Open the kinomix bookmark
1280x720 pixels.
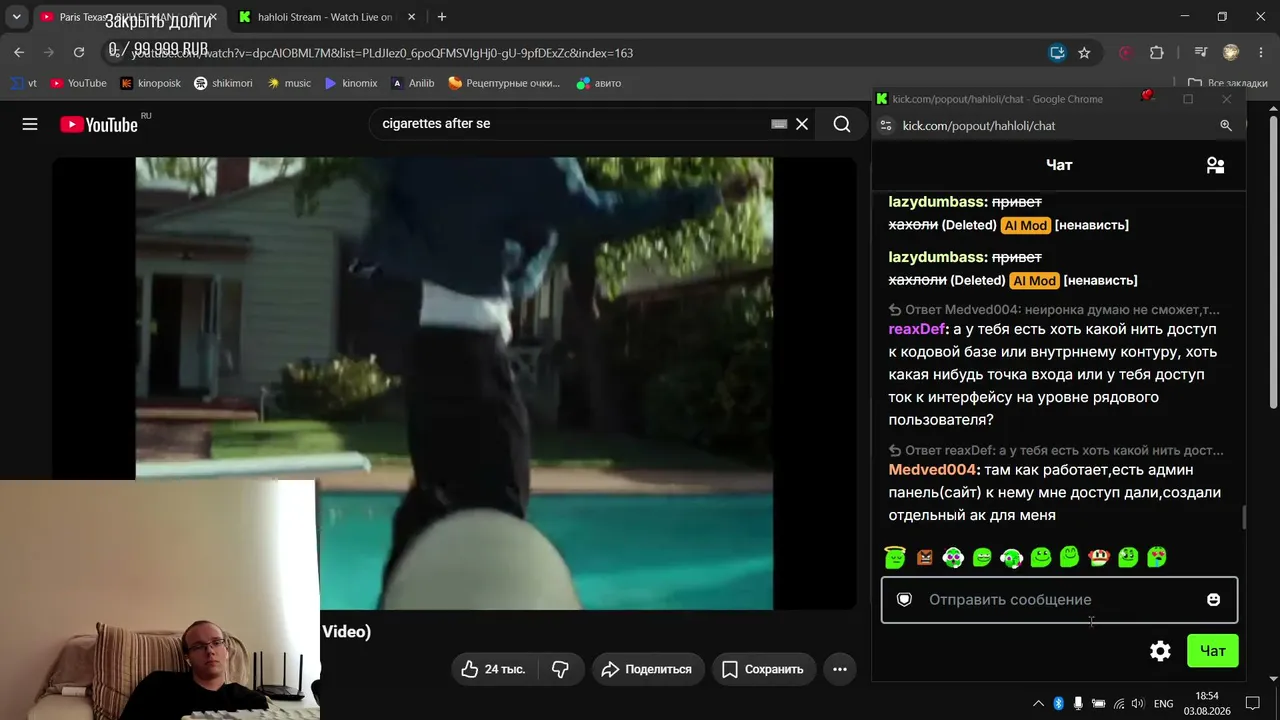(x=351, y=83)
